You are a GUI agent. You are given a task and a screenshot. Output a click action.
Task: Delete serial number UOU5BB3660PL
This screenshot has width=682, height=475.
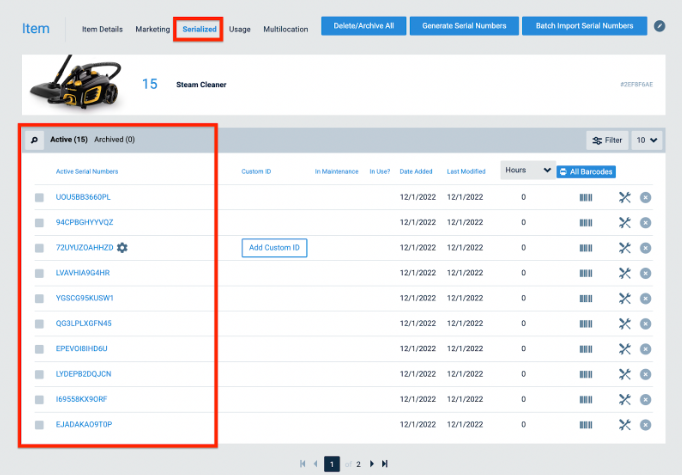pos(645,197)
